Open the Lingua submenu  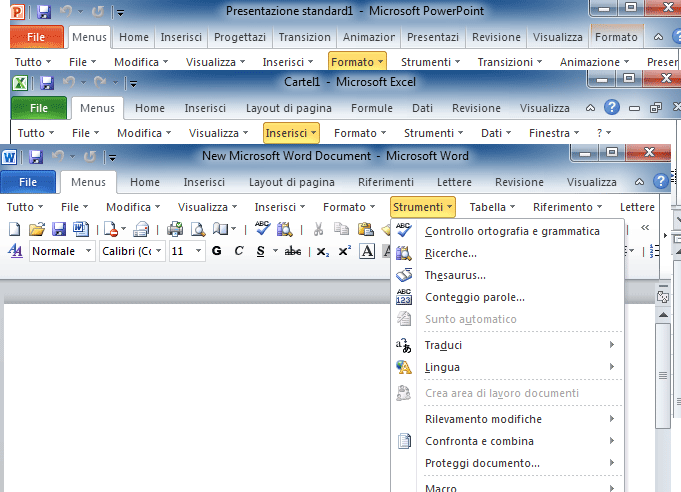pyautogui.click(x=507, y=367)
